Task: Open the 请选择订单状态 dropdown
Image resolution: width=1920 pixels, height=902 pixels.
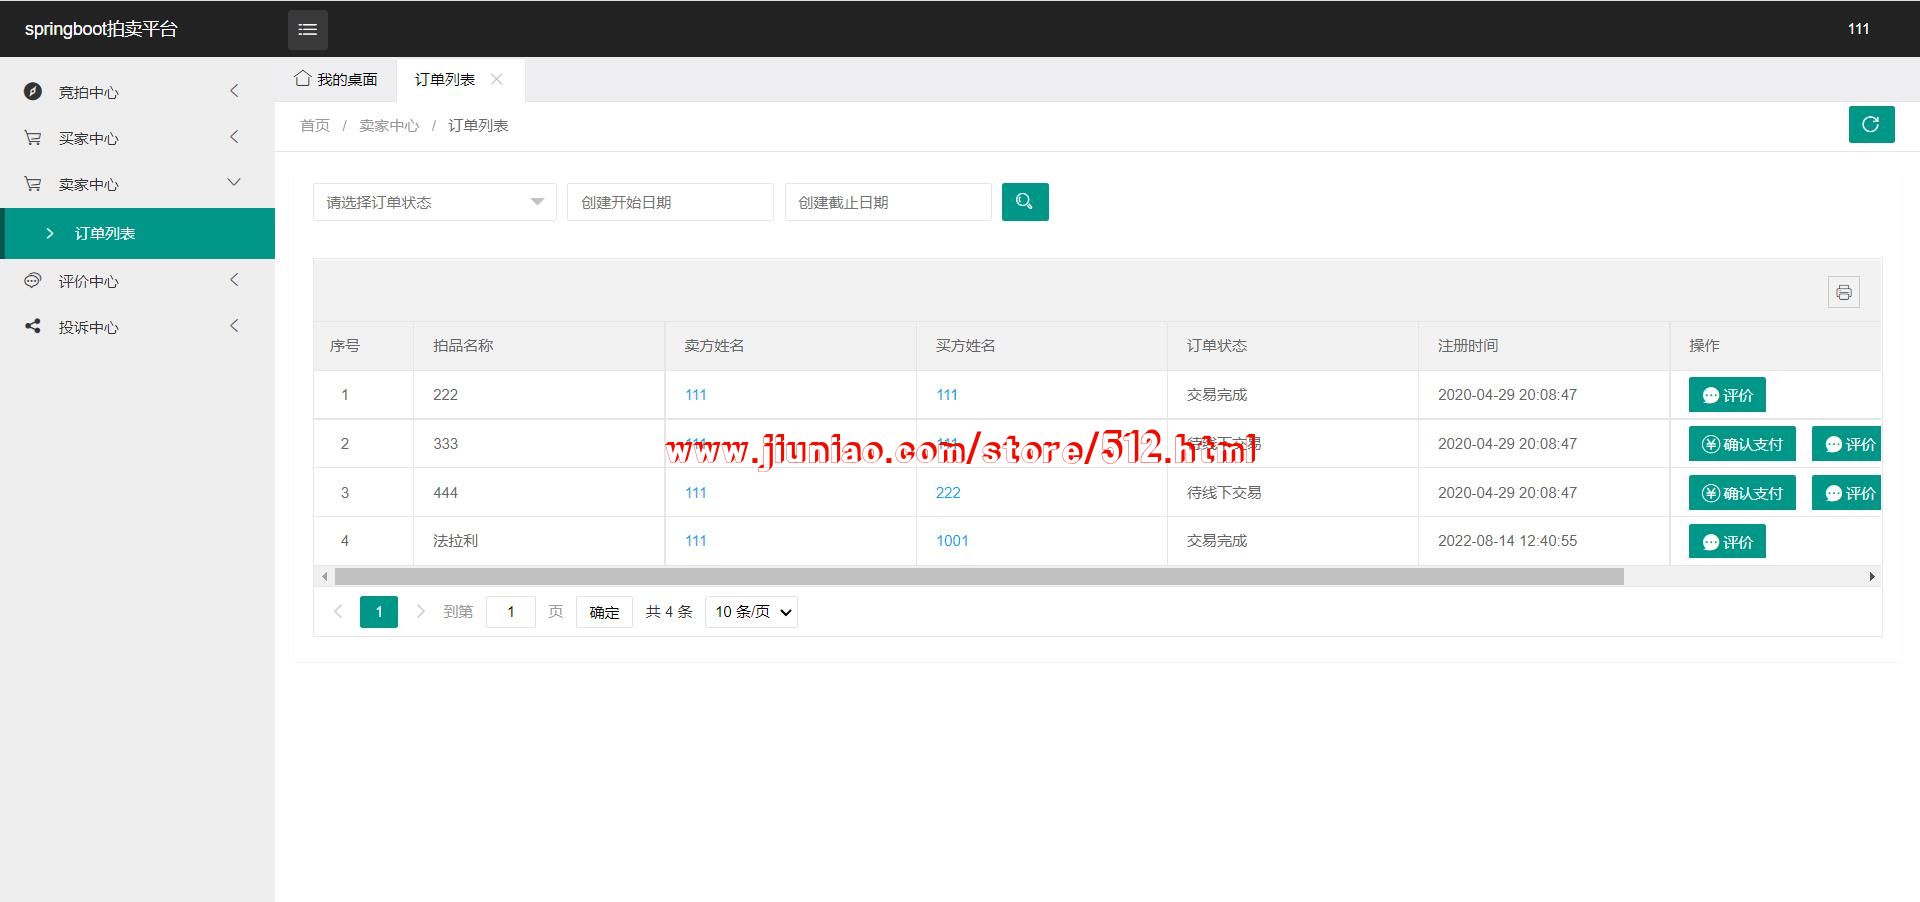Action: (434, 202)
